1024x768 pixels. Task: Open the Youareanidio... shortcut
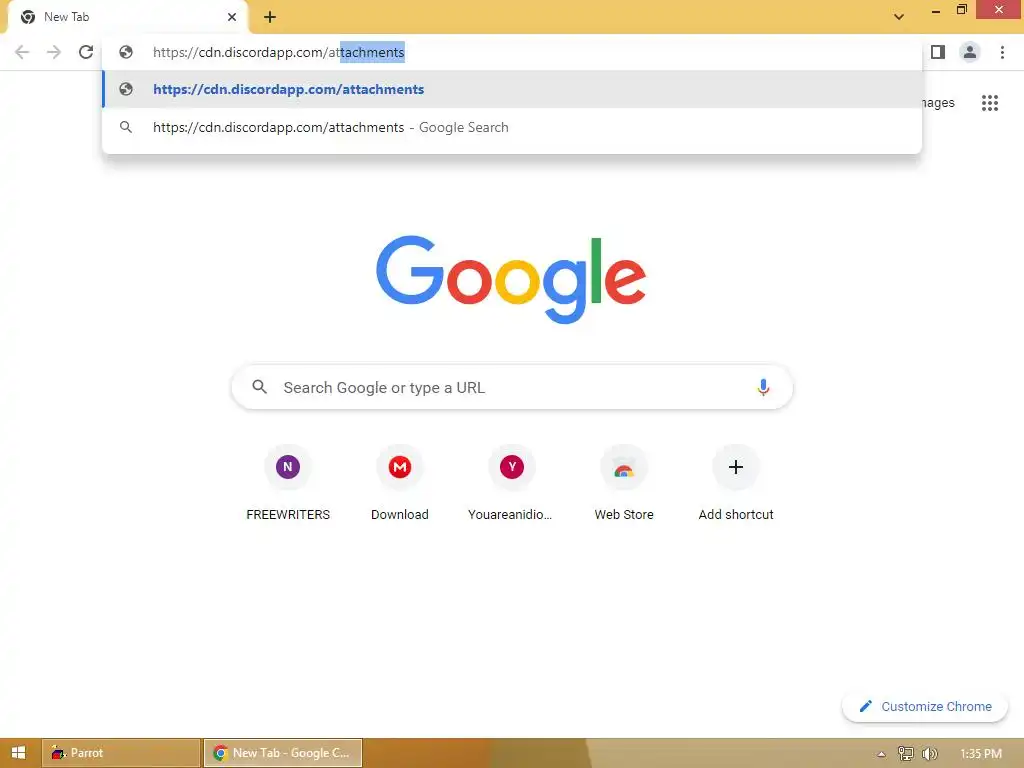pos(511,484)
